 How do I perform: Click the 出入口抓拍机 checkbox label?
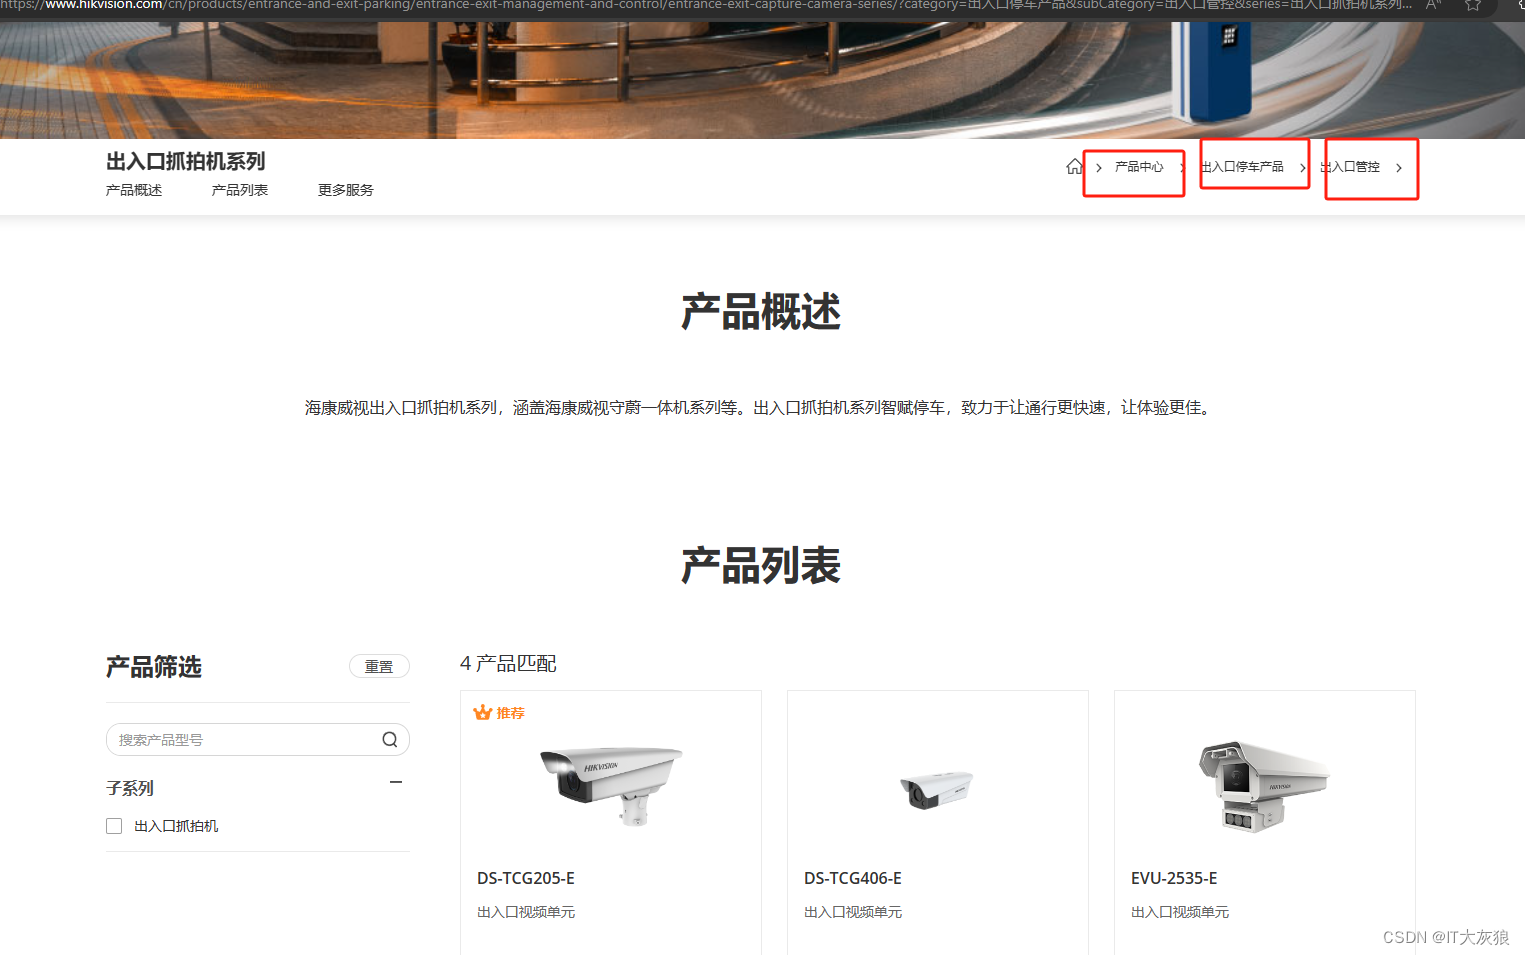click(x=176, y=826)
